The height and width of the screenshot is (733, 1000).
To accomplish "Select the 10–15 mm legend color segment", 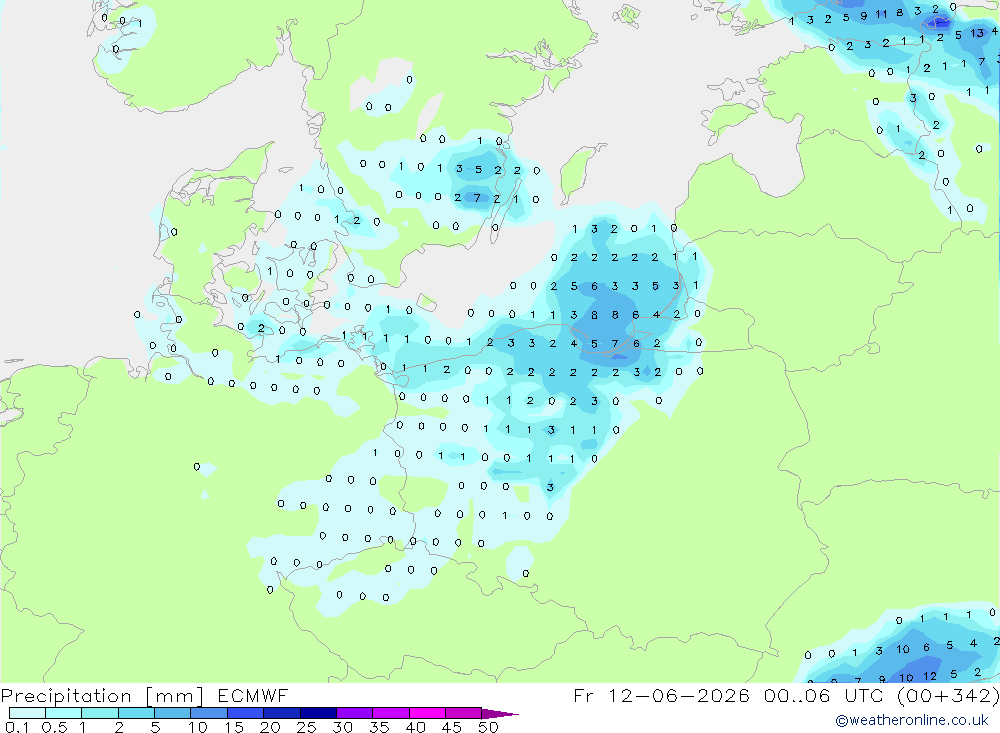I will pyautogui.click(x=209, y=713).
